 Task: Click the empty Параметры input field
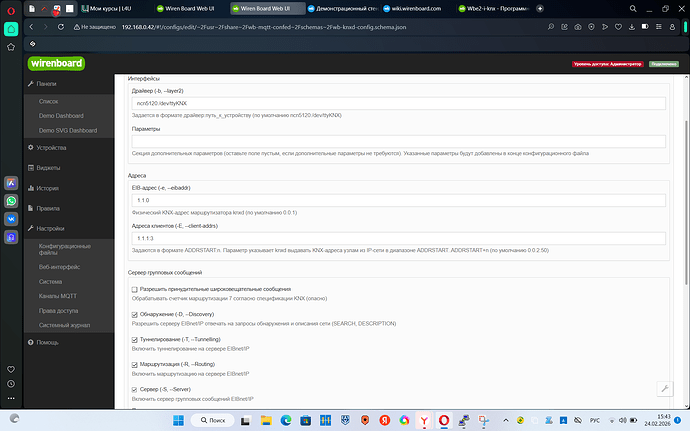[398, 141]
